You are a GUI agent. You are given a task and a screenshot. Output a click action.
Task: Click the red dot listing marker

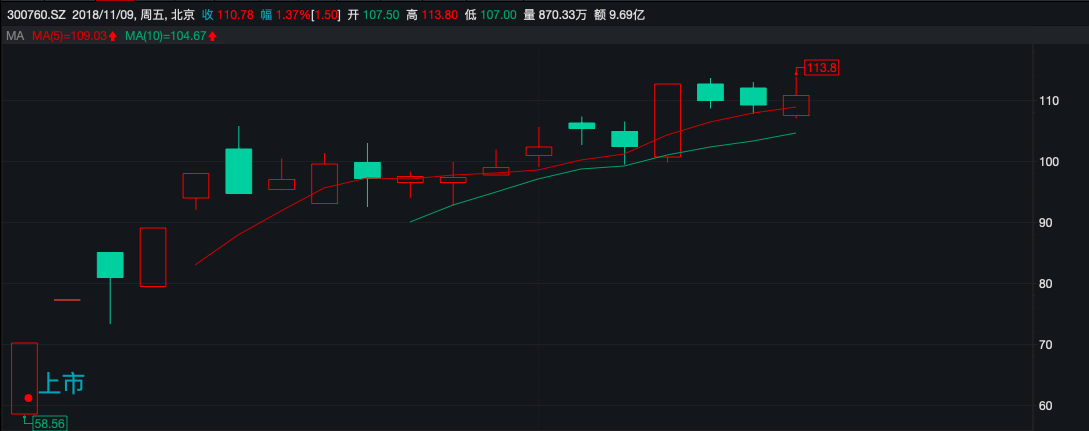pyautogui.click(x=28, y=398)
